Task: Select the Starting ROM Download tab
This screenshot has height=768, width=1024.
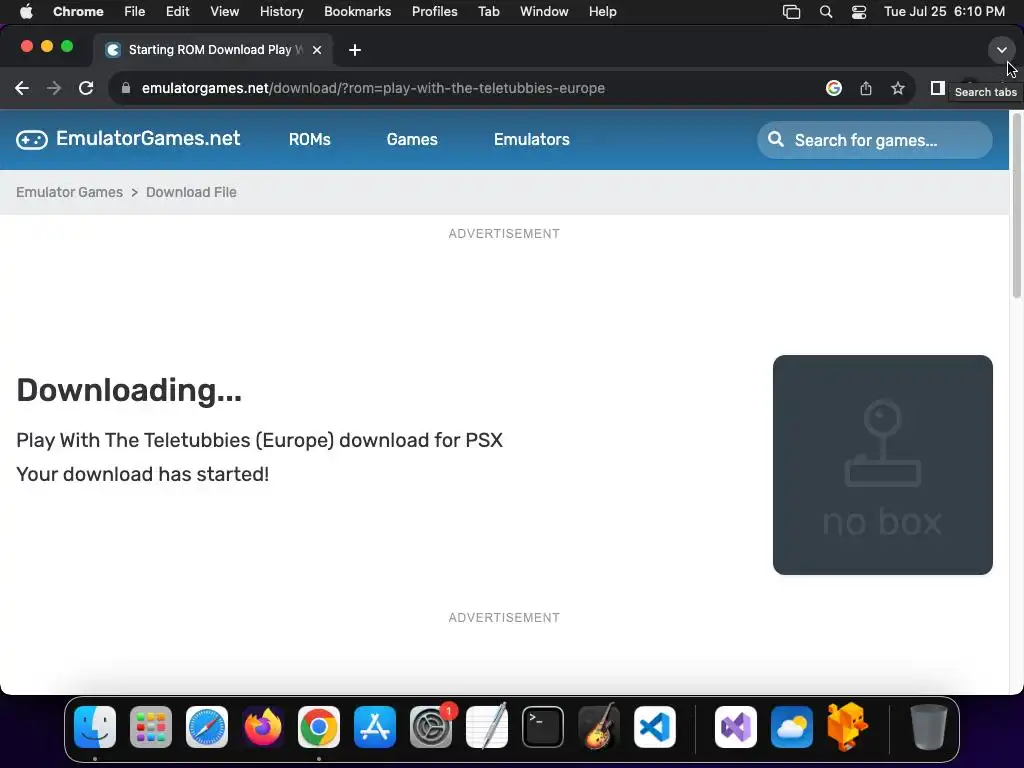Action: click(213, 50)
